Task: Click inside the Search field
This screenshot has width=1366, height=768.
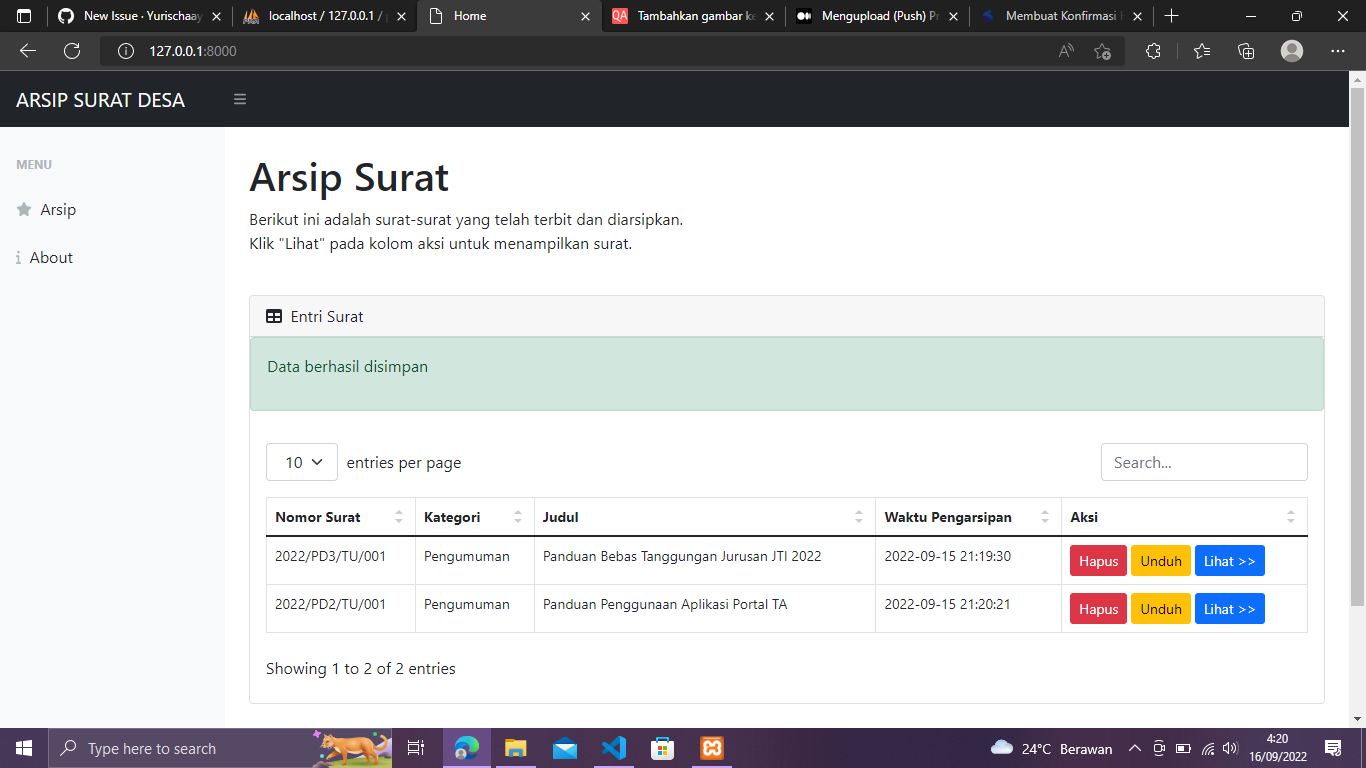Action: point(1203,462)
